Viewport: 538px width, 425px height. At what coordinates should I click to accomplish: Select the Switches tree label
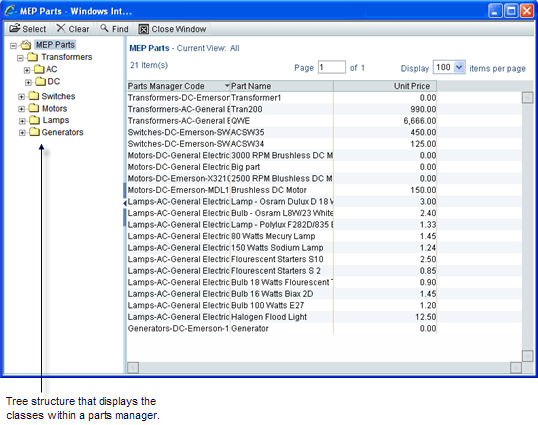(58, 96)
